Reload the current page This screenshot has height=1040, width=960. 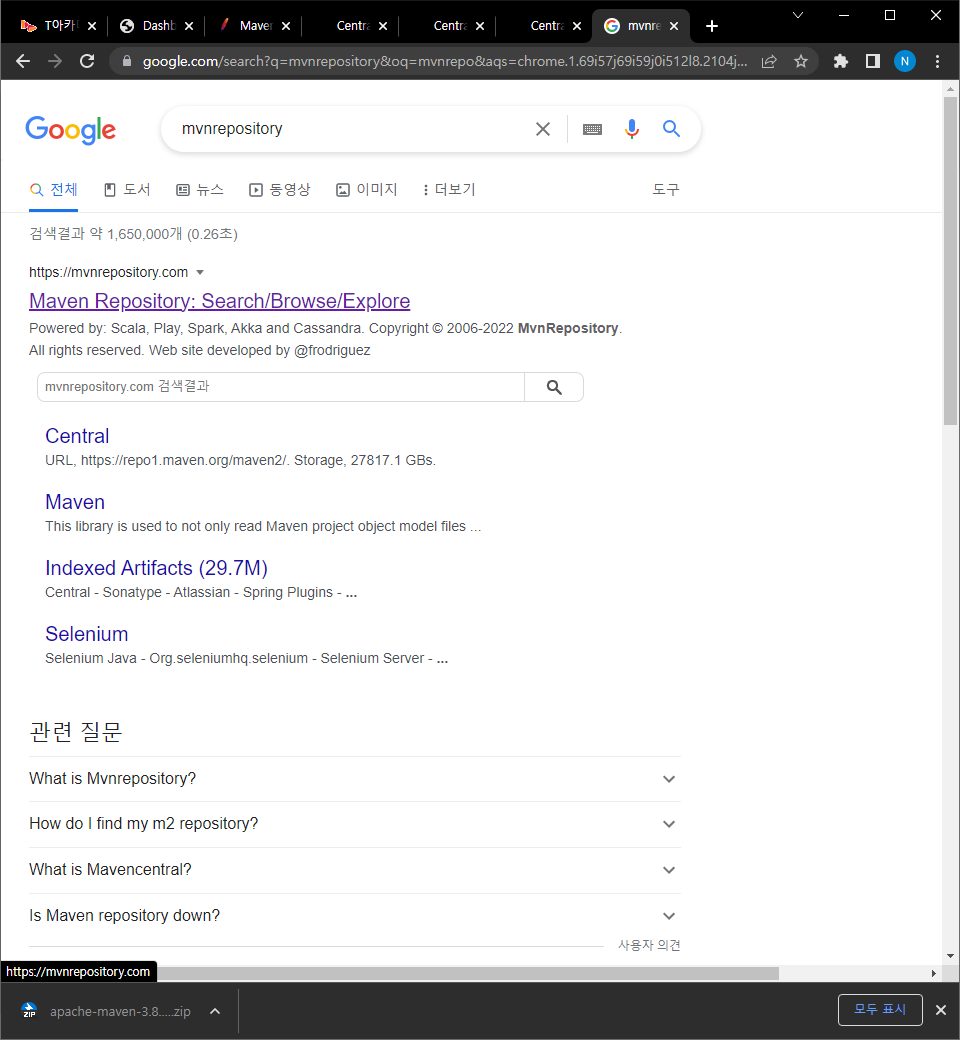87,61
